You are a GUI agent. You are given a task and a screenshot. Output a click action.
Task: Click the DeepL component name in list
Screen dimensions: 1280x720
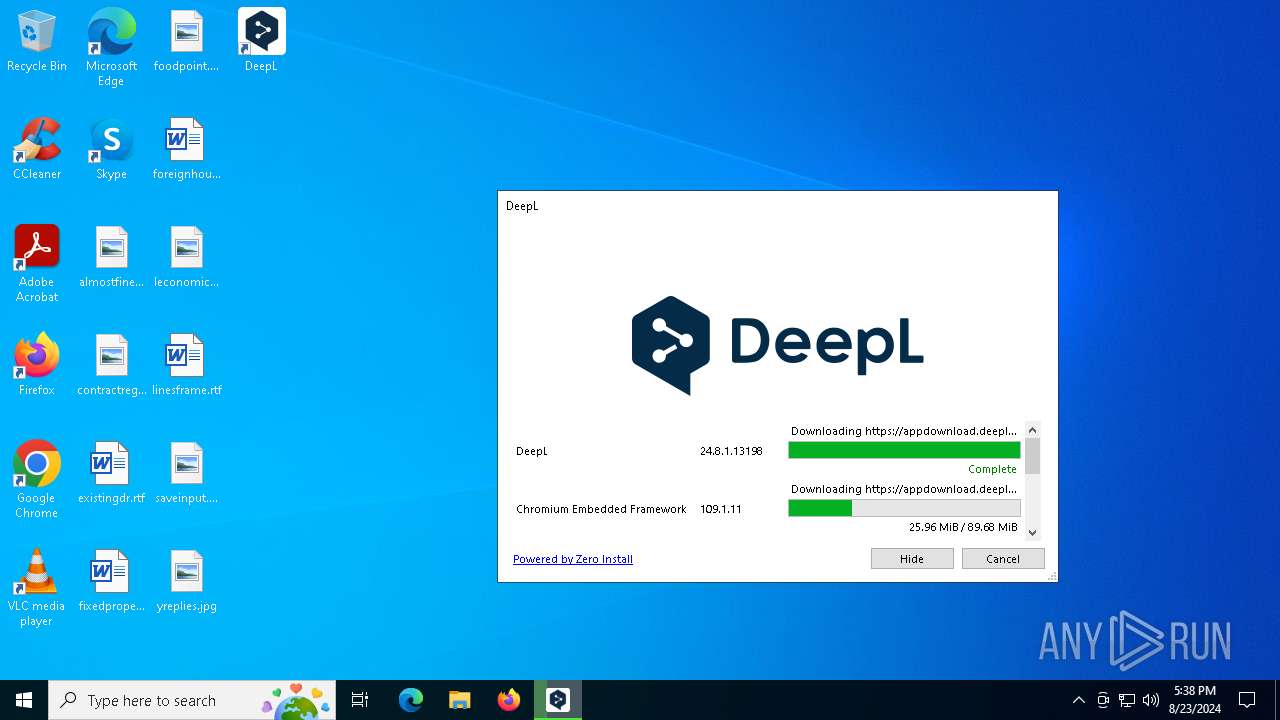532,451
